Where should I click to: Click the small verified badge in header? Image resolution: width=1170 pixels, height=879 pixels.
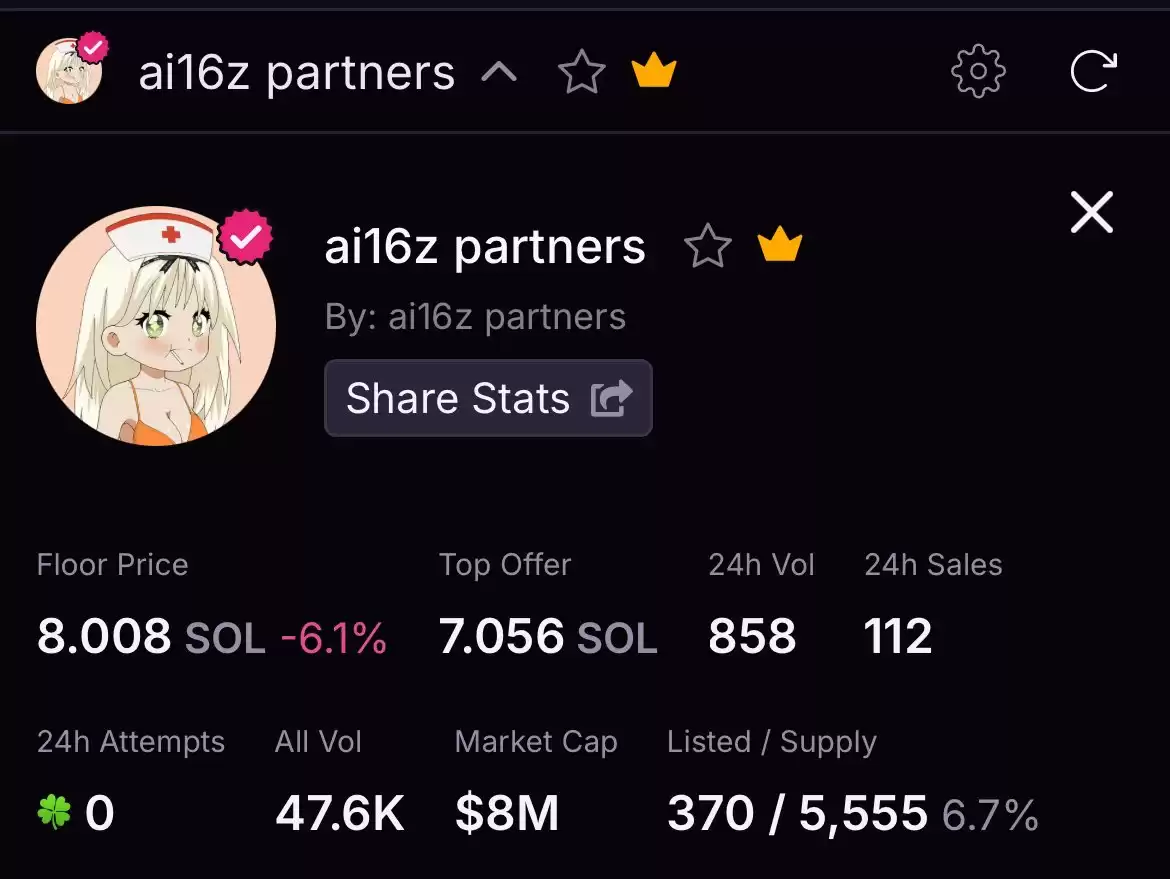[x=93, y=49]
